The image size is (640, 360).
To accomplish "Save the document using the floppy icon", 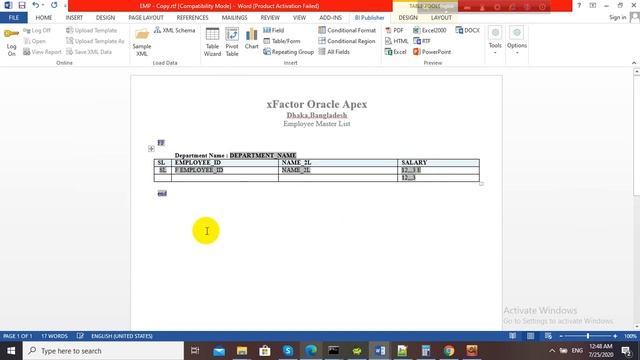I will tap(22, 5).
